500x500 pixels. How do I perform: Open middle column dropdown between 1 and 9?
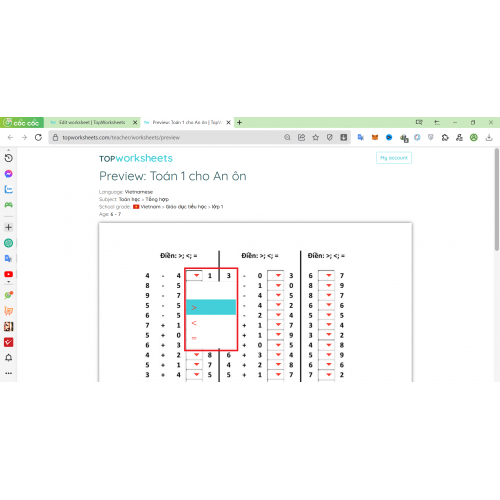click(275, 335)
